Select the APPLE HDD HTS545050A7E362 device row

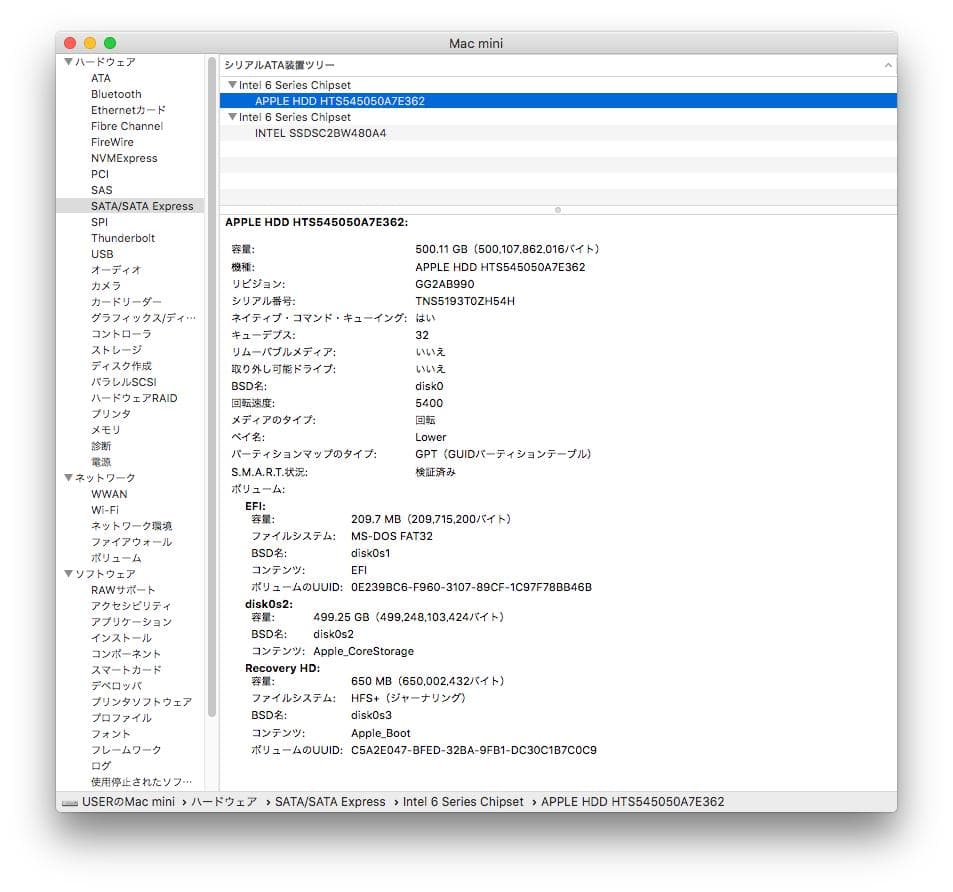click(x=558, y=101)
